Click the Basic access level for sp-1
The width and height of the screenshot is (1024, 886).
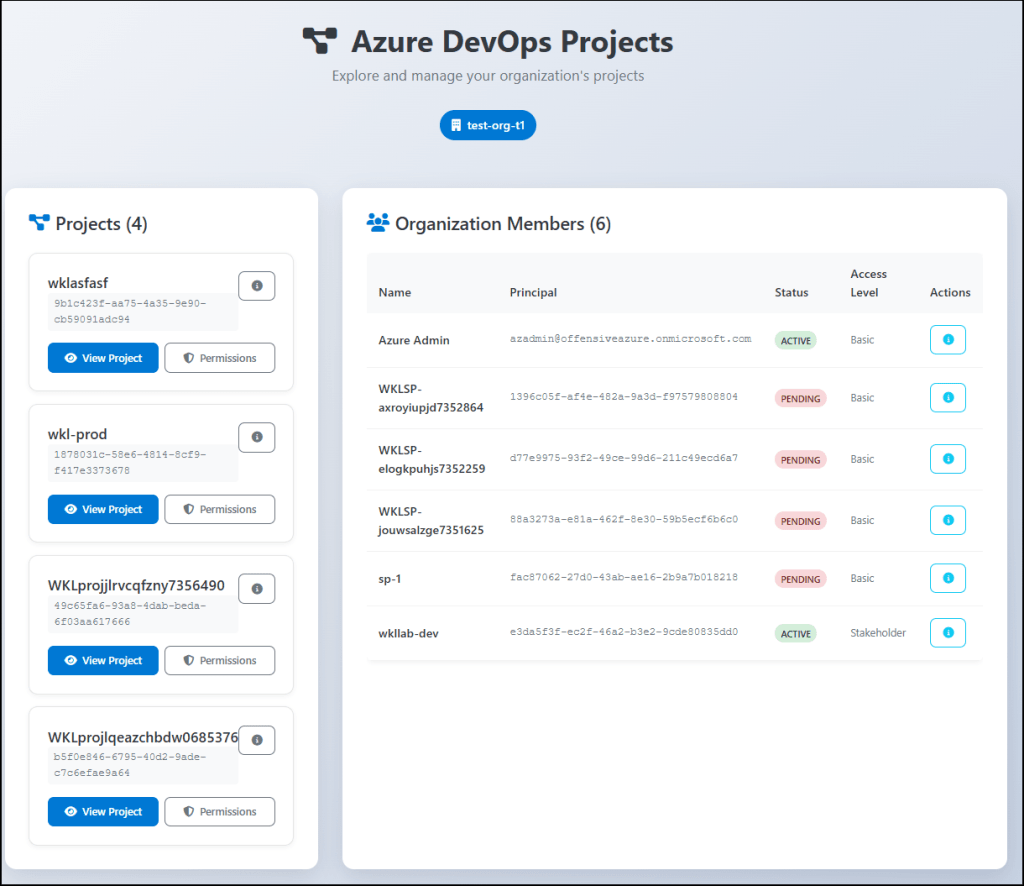[x=862, y=578]
